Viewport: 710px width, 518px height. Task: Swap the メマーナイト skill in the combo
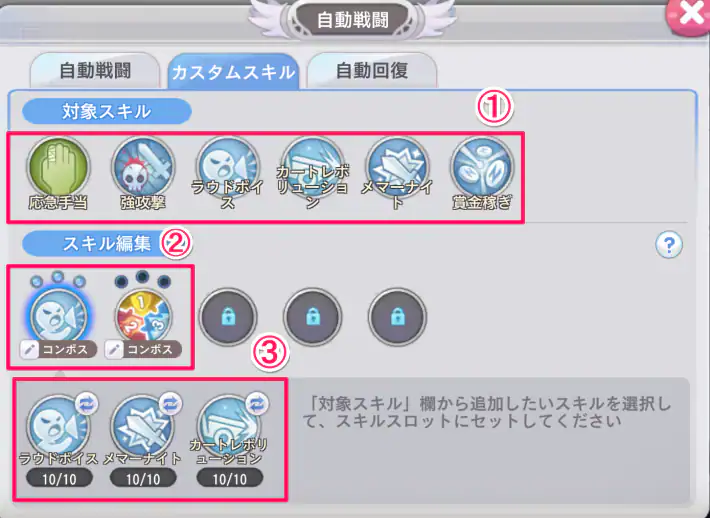coord(171,403)
